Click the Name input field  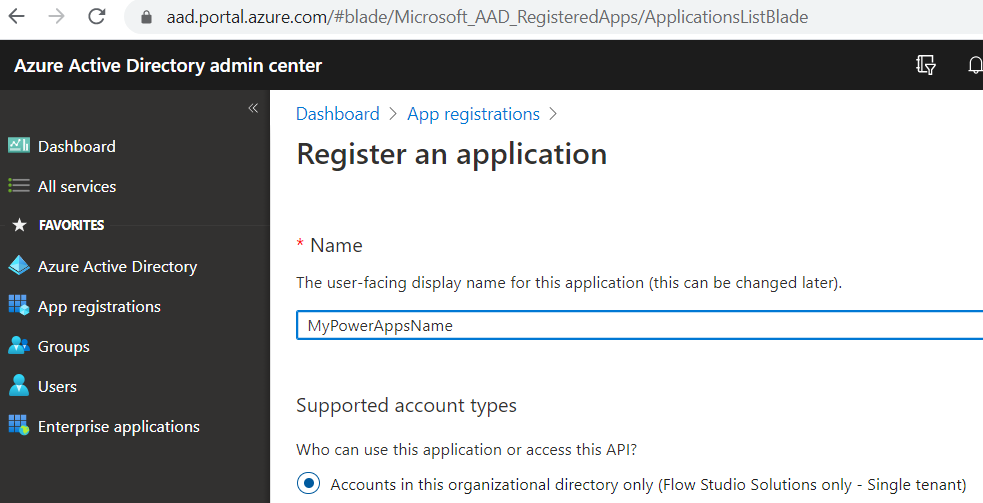(640, 326)
